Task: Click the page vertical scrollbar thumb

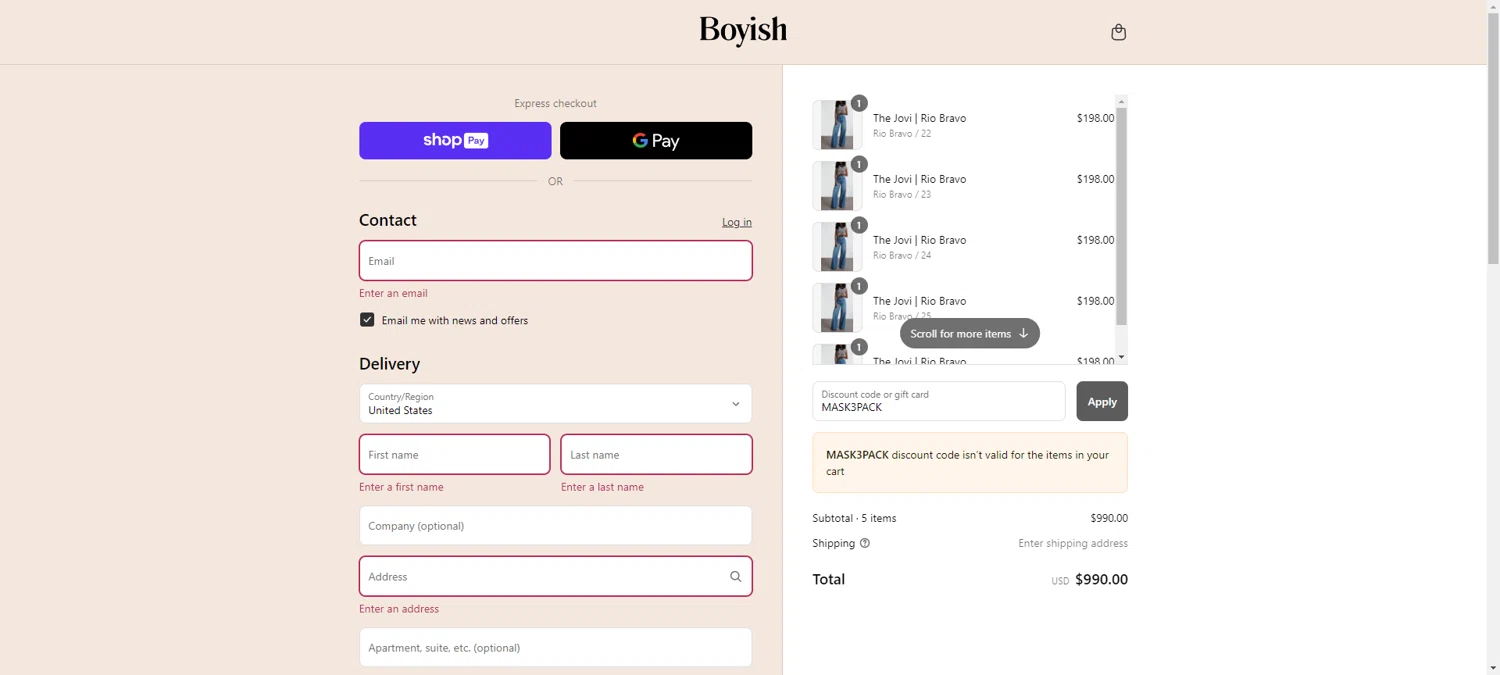Action: (x=1493, y=140)
